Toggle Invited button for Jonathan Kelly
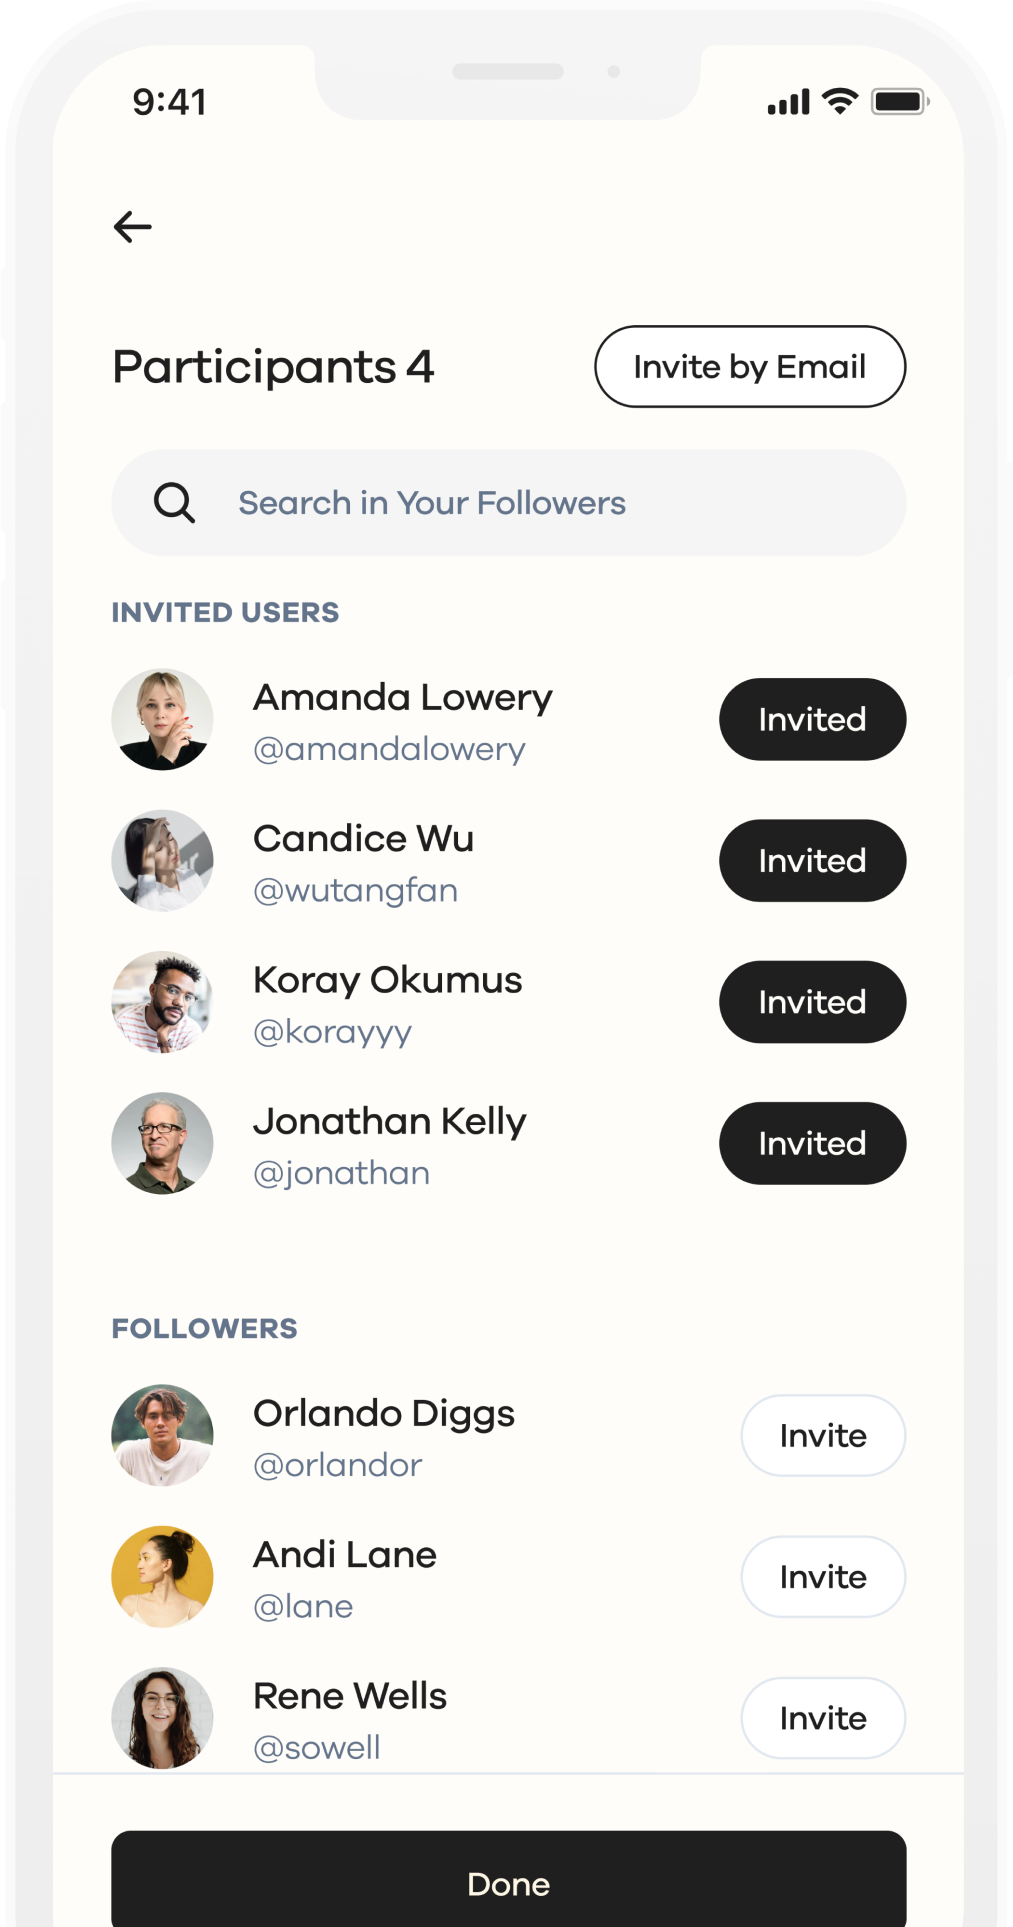This screenshot has width=1013, height=1927. [x=812, y=1143]
